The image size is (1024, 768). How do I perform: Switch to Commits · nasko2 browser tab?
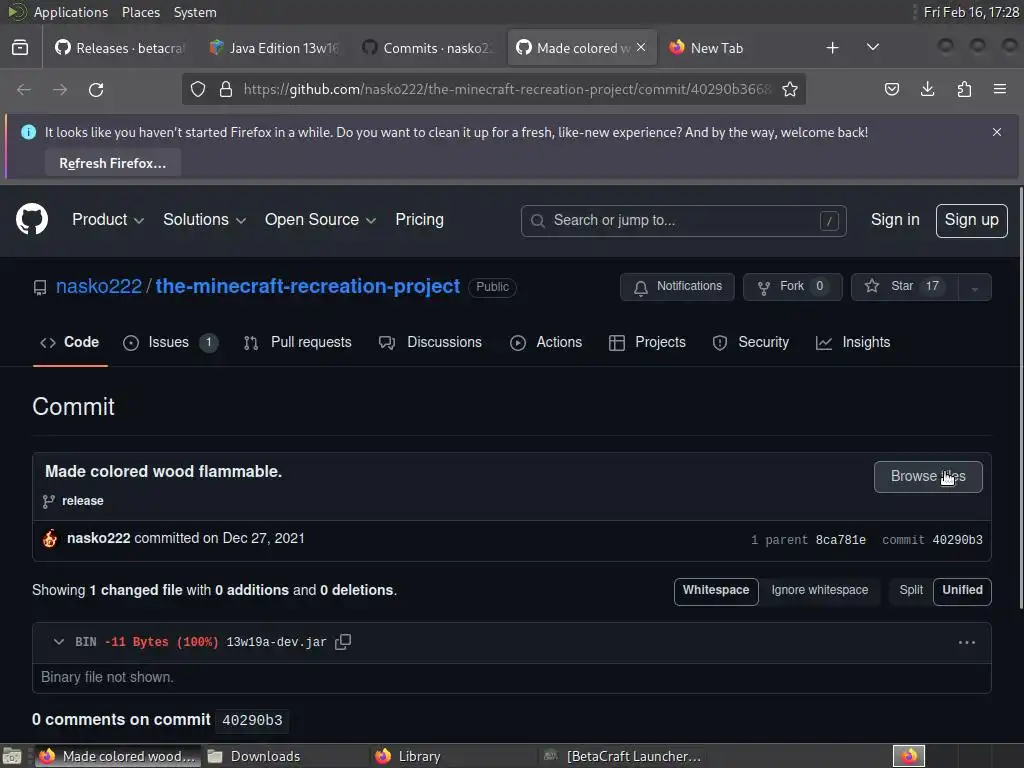tap(428, 48)
